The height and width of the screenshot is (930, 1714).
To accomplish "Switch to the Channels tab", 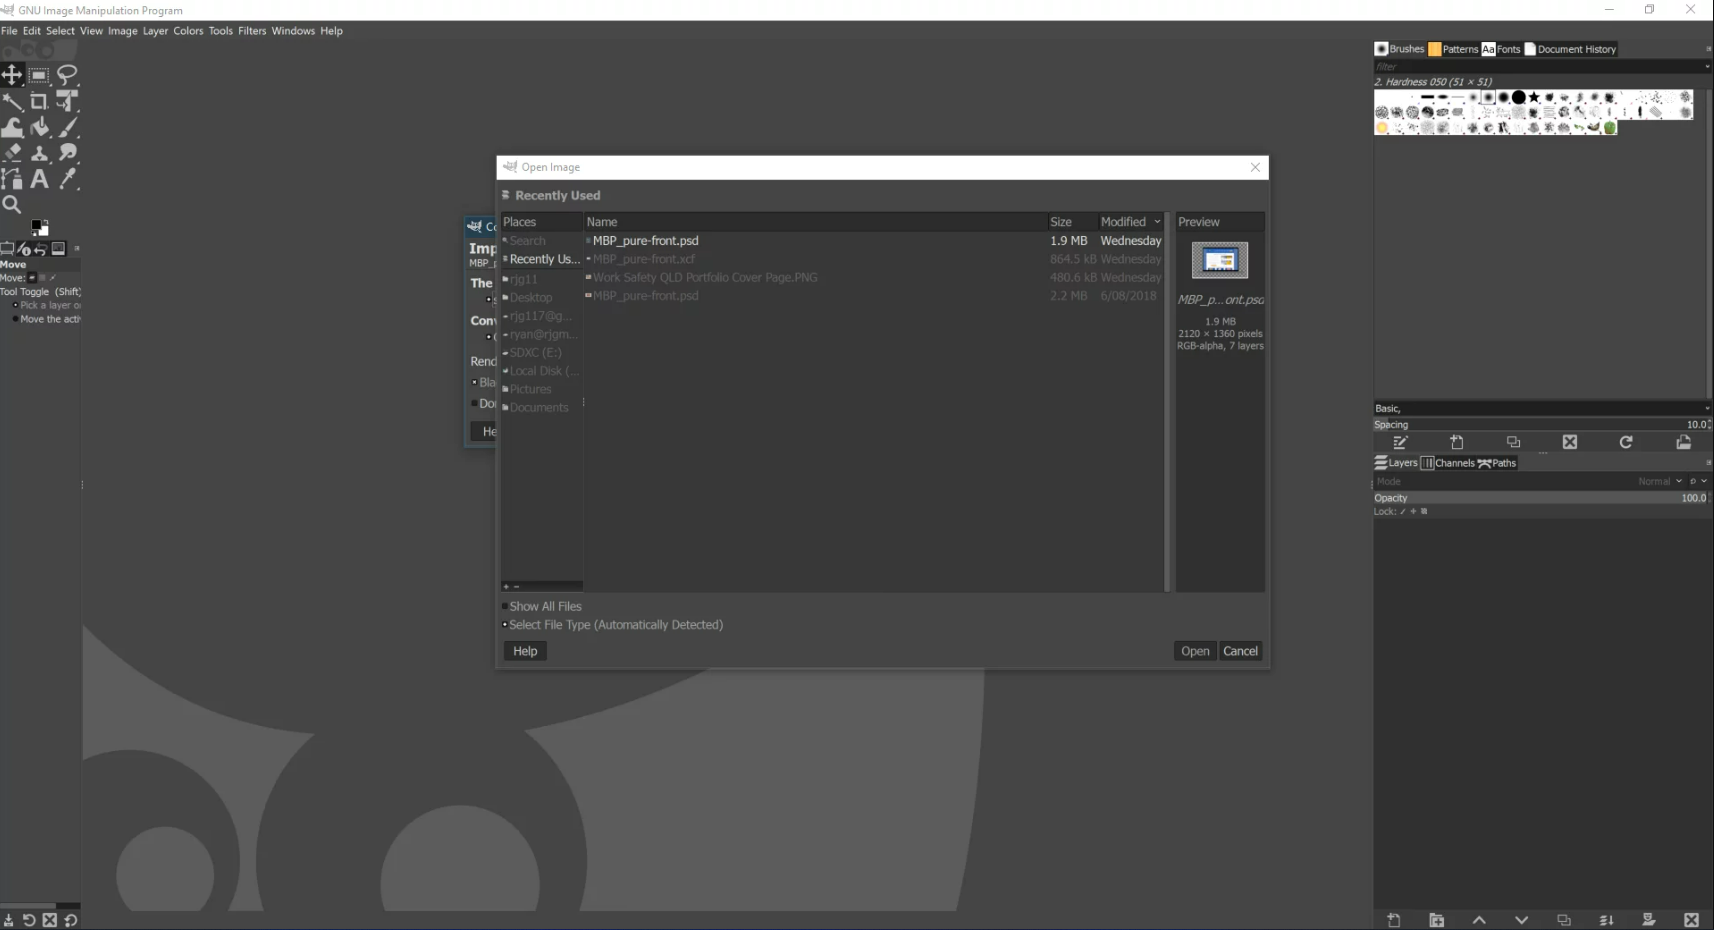I will coord(1447,463).
